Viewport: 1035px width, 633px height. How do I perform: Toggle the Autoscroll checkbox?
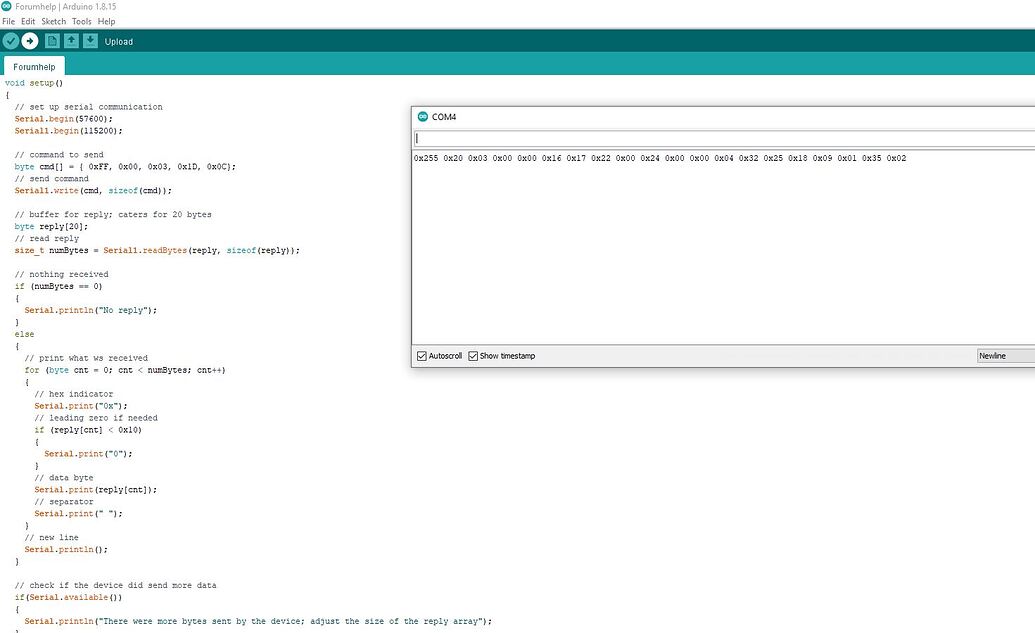pos(422,356)
